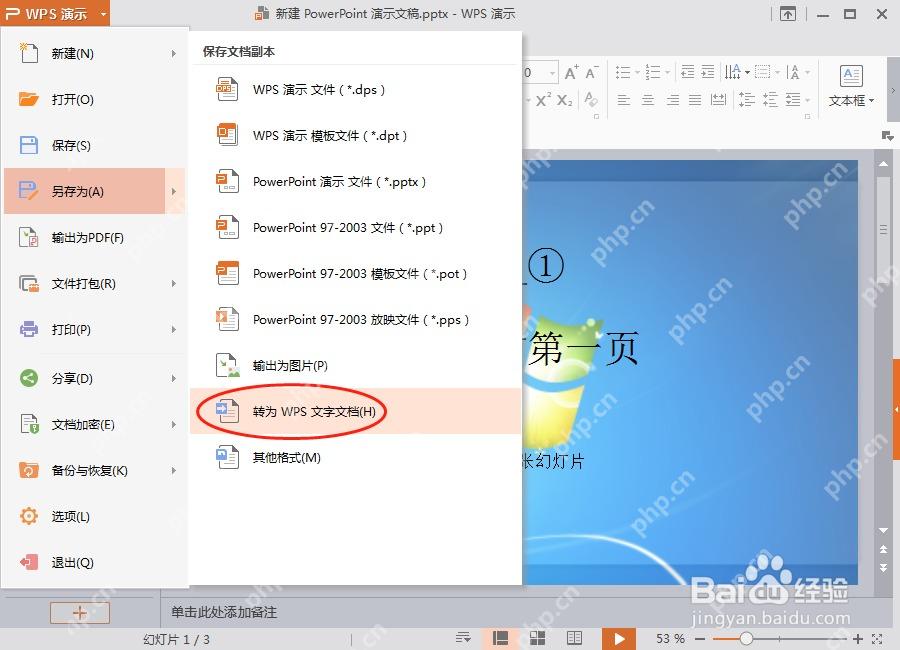
Task: Save copy as WPS 演示 模板文件 (*.dpt)
Action: pos(356,136)
